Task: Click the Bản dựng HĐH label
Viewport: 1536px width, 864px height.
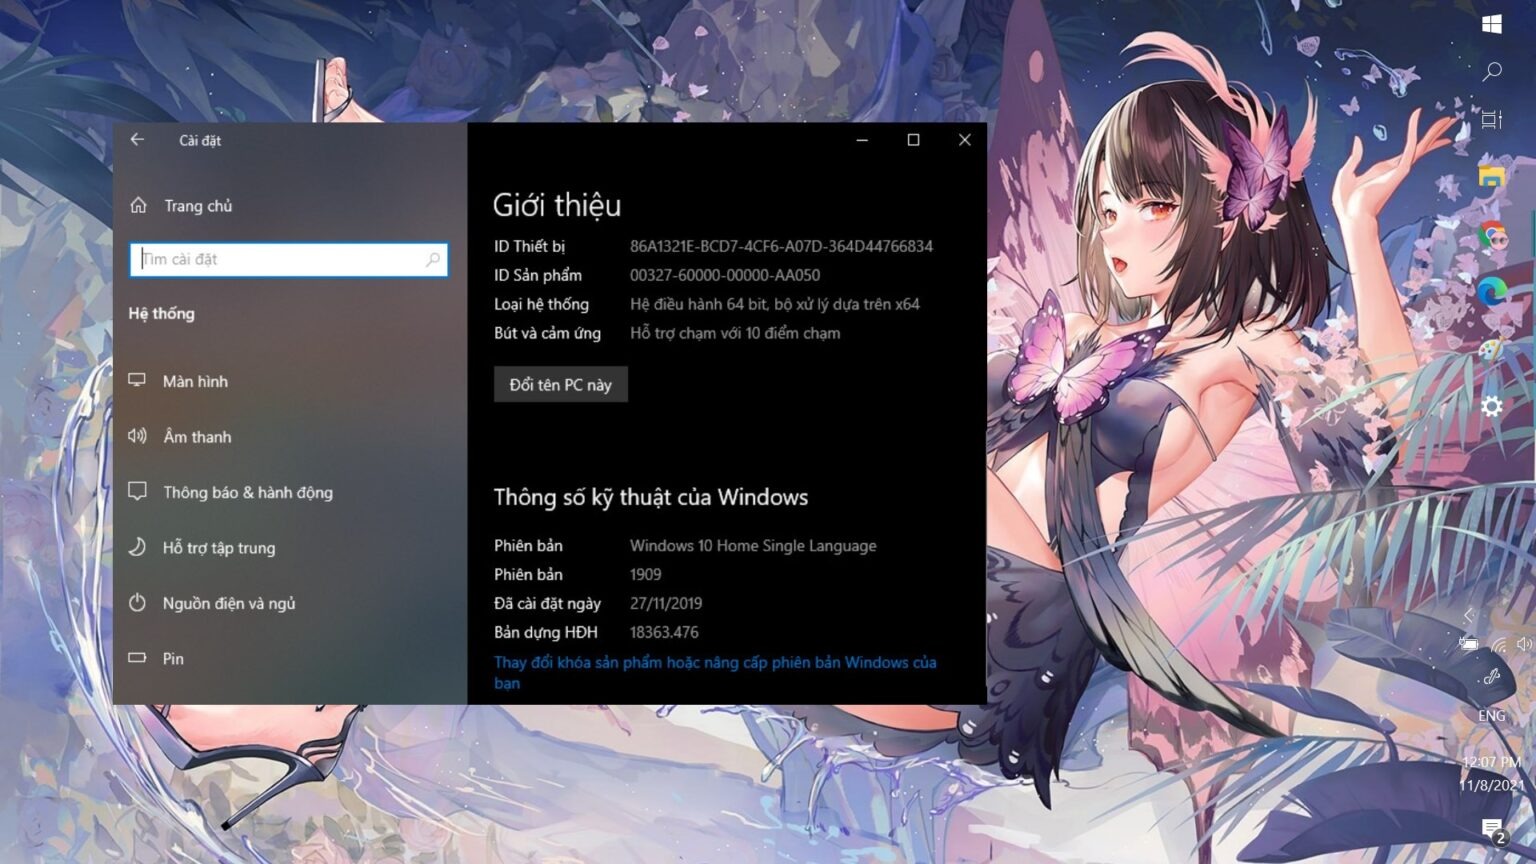Action: (x=546, y=632)
